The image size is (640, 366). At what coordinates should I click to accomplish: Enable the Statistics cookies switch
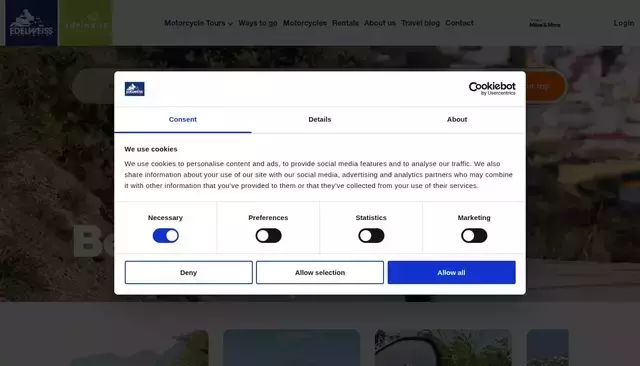[x=371, y=235]
